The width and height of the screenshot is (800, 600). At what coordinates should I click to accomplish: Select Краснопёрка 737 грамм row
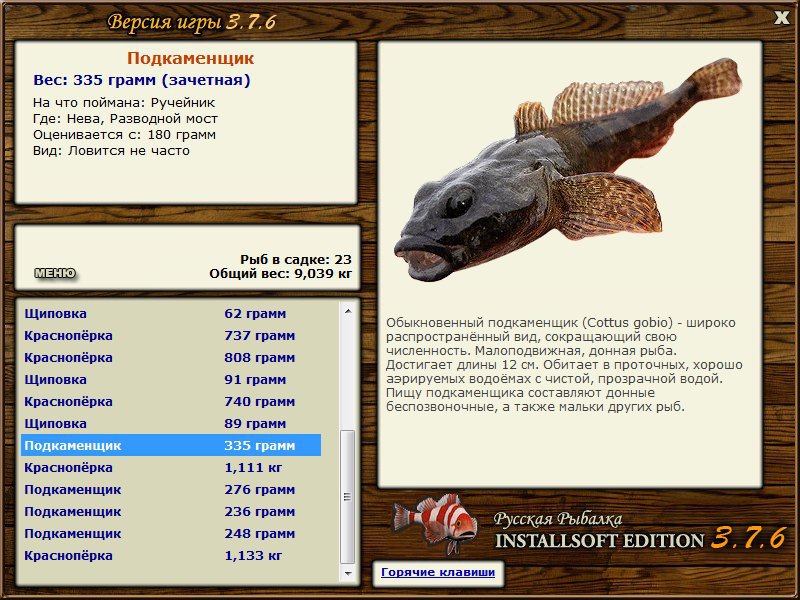[171, 335]
